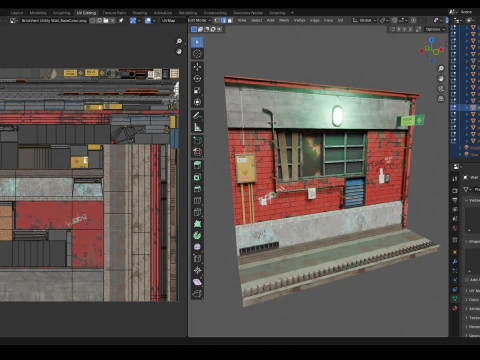Toggle Z mirror axis button

pos(410,29)
